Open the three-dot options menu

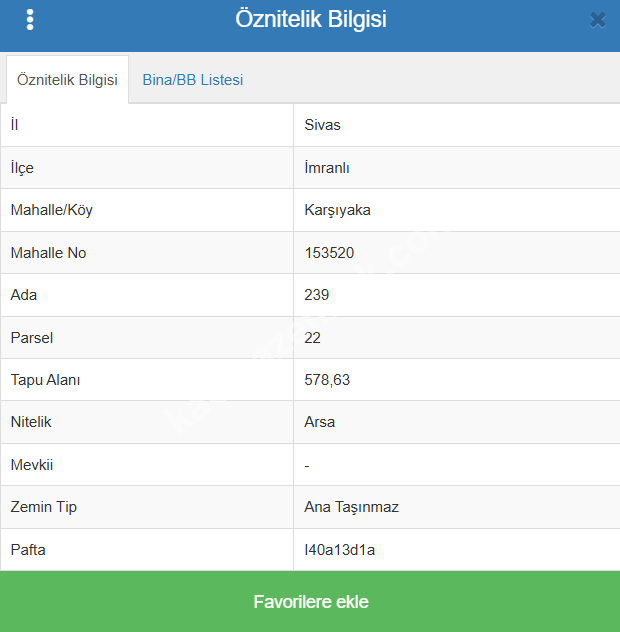pos(30,20)
